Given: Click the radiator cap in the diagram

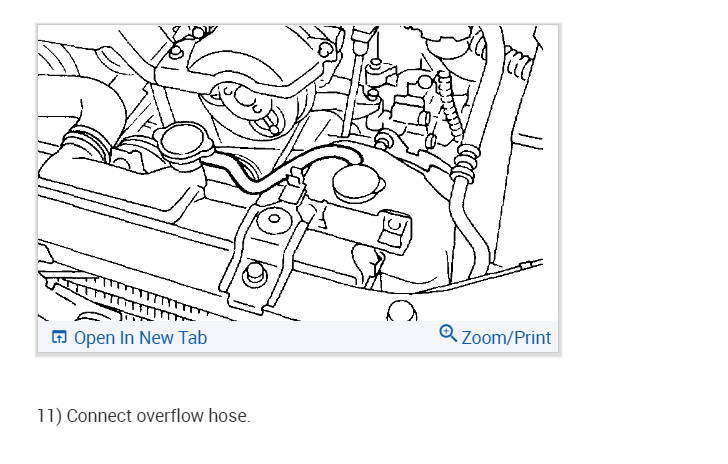Looking at the screenshot, I should tap(184, 142).
